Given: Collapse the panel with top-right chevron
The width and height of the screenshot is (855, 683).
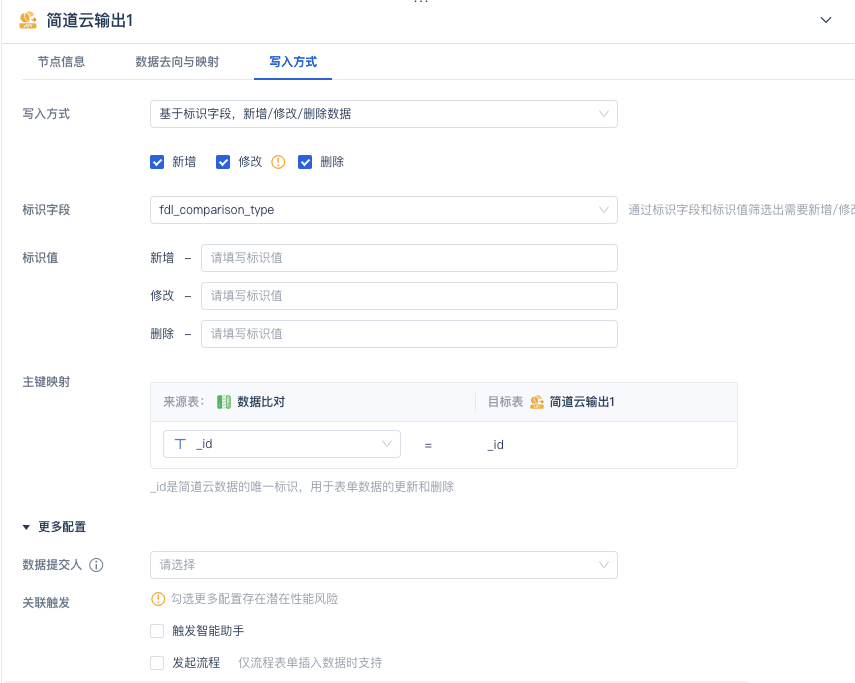Looking at the screenshot, I should pyautogui.click(x=826, y=20).
